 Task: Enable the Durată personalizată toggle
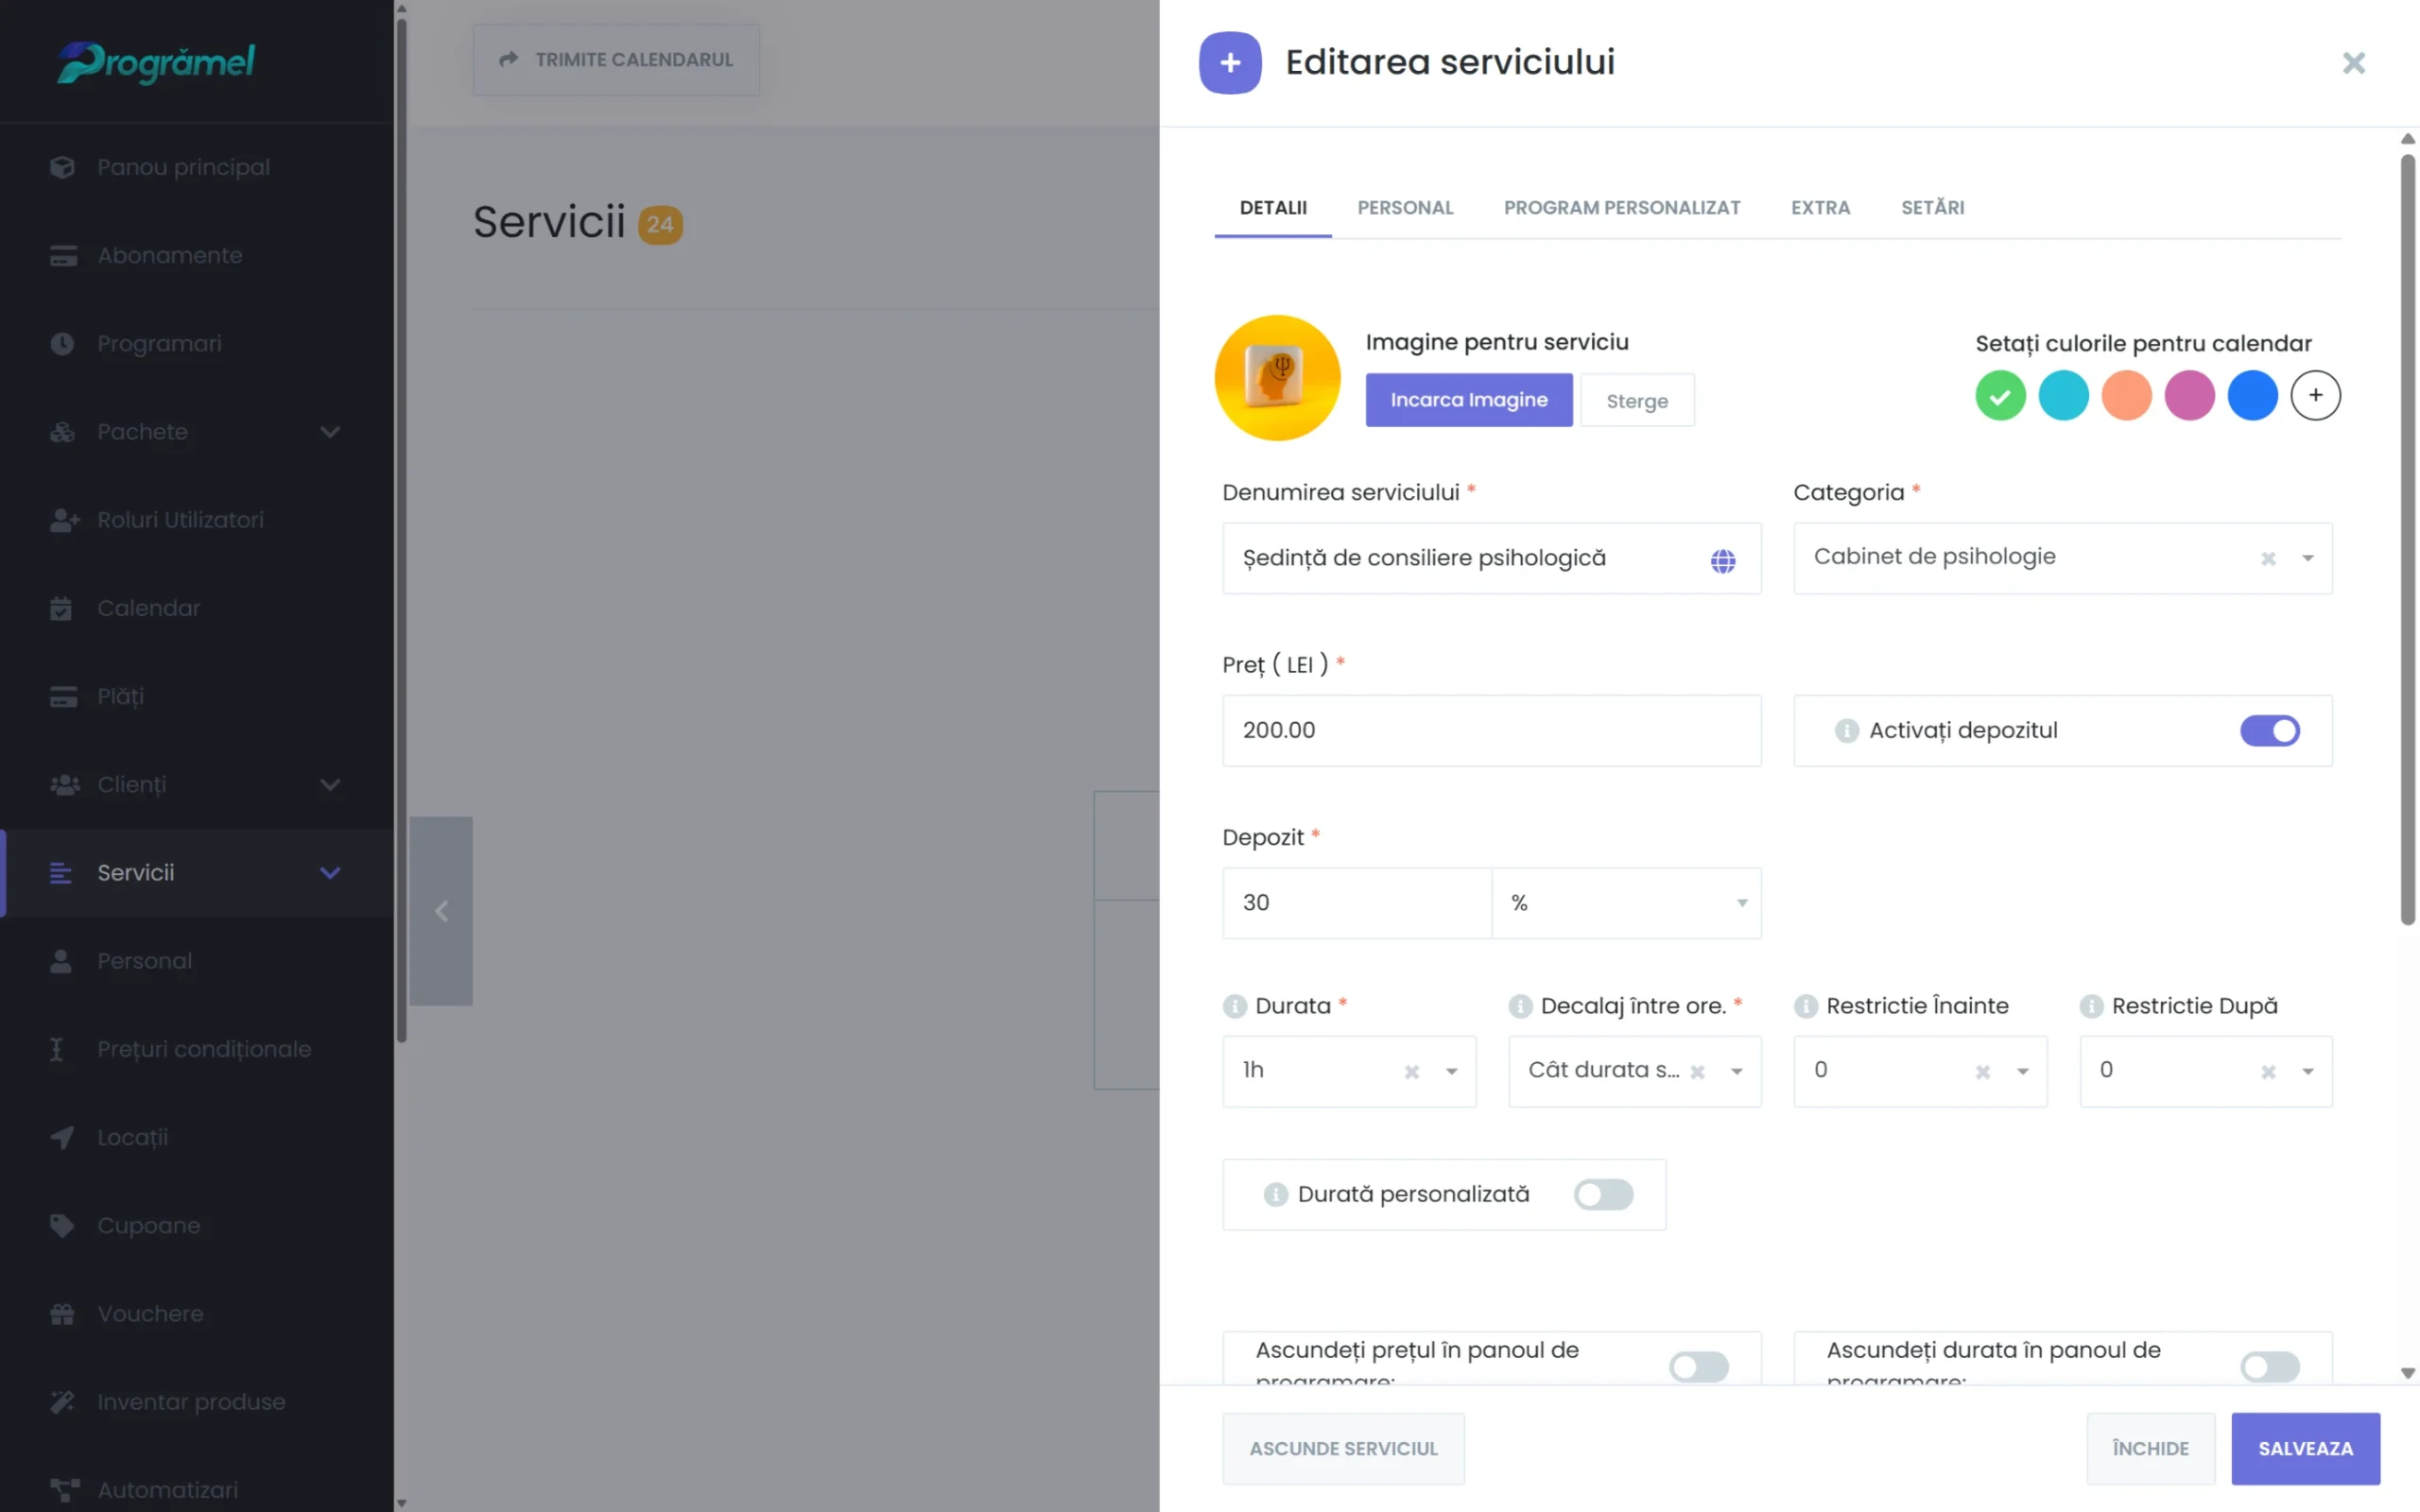pyautogui.click(x=1603, y=1194)
